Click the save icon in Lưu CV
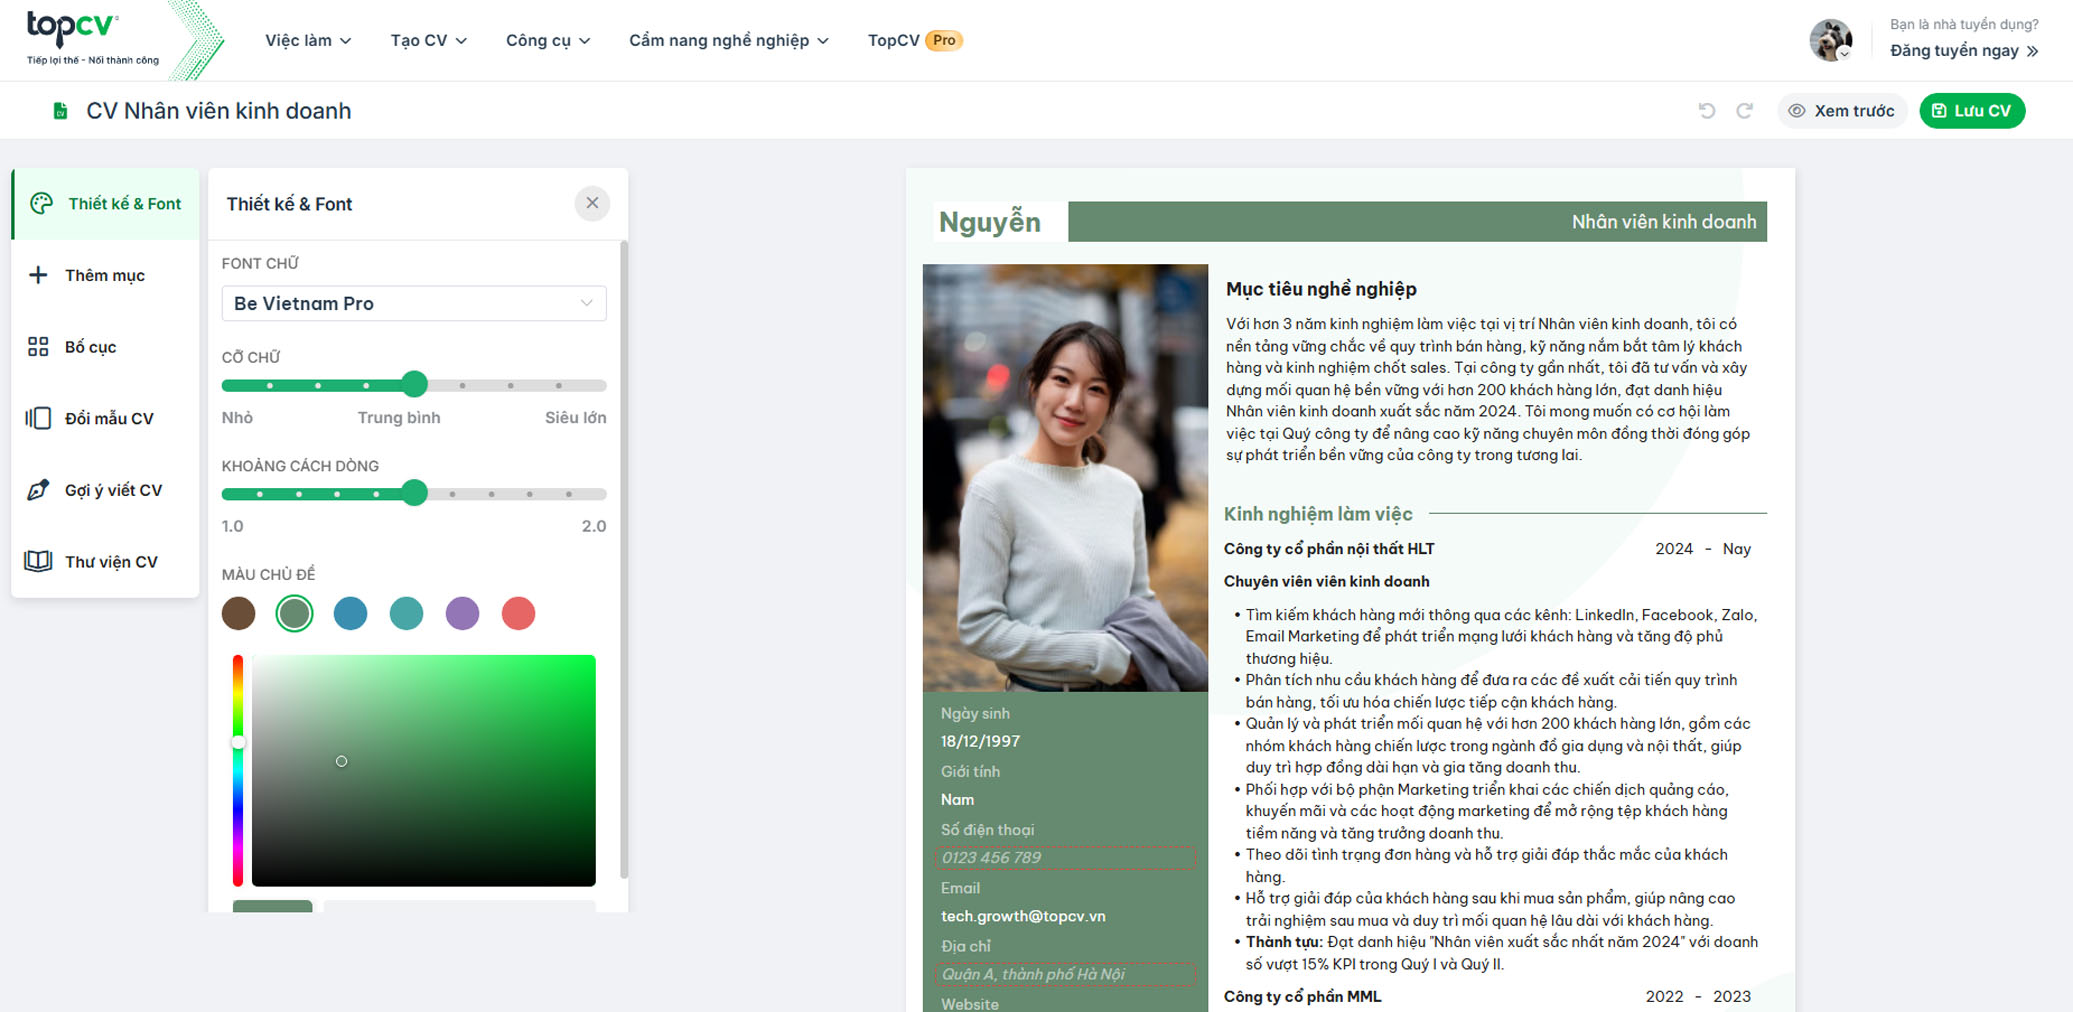This screenshot has width=2073, height=1012. point(1939,111)
